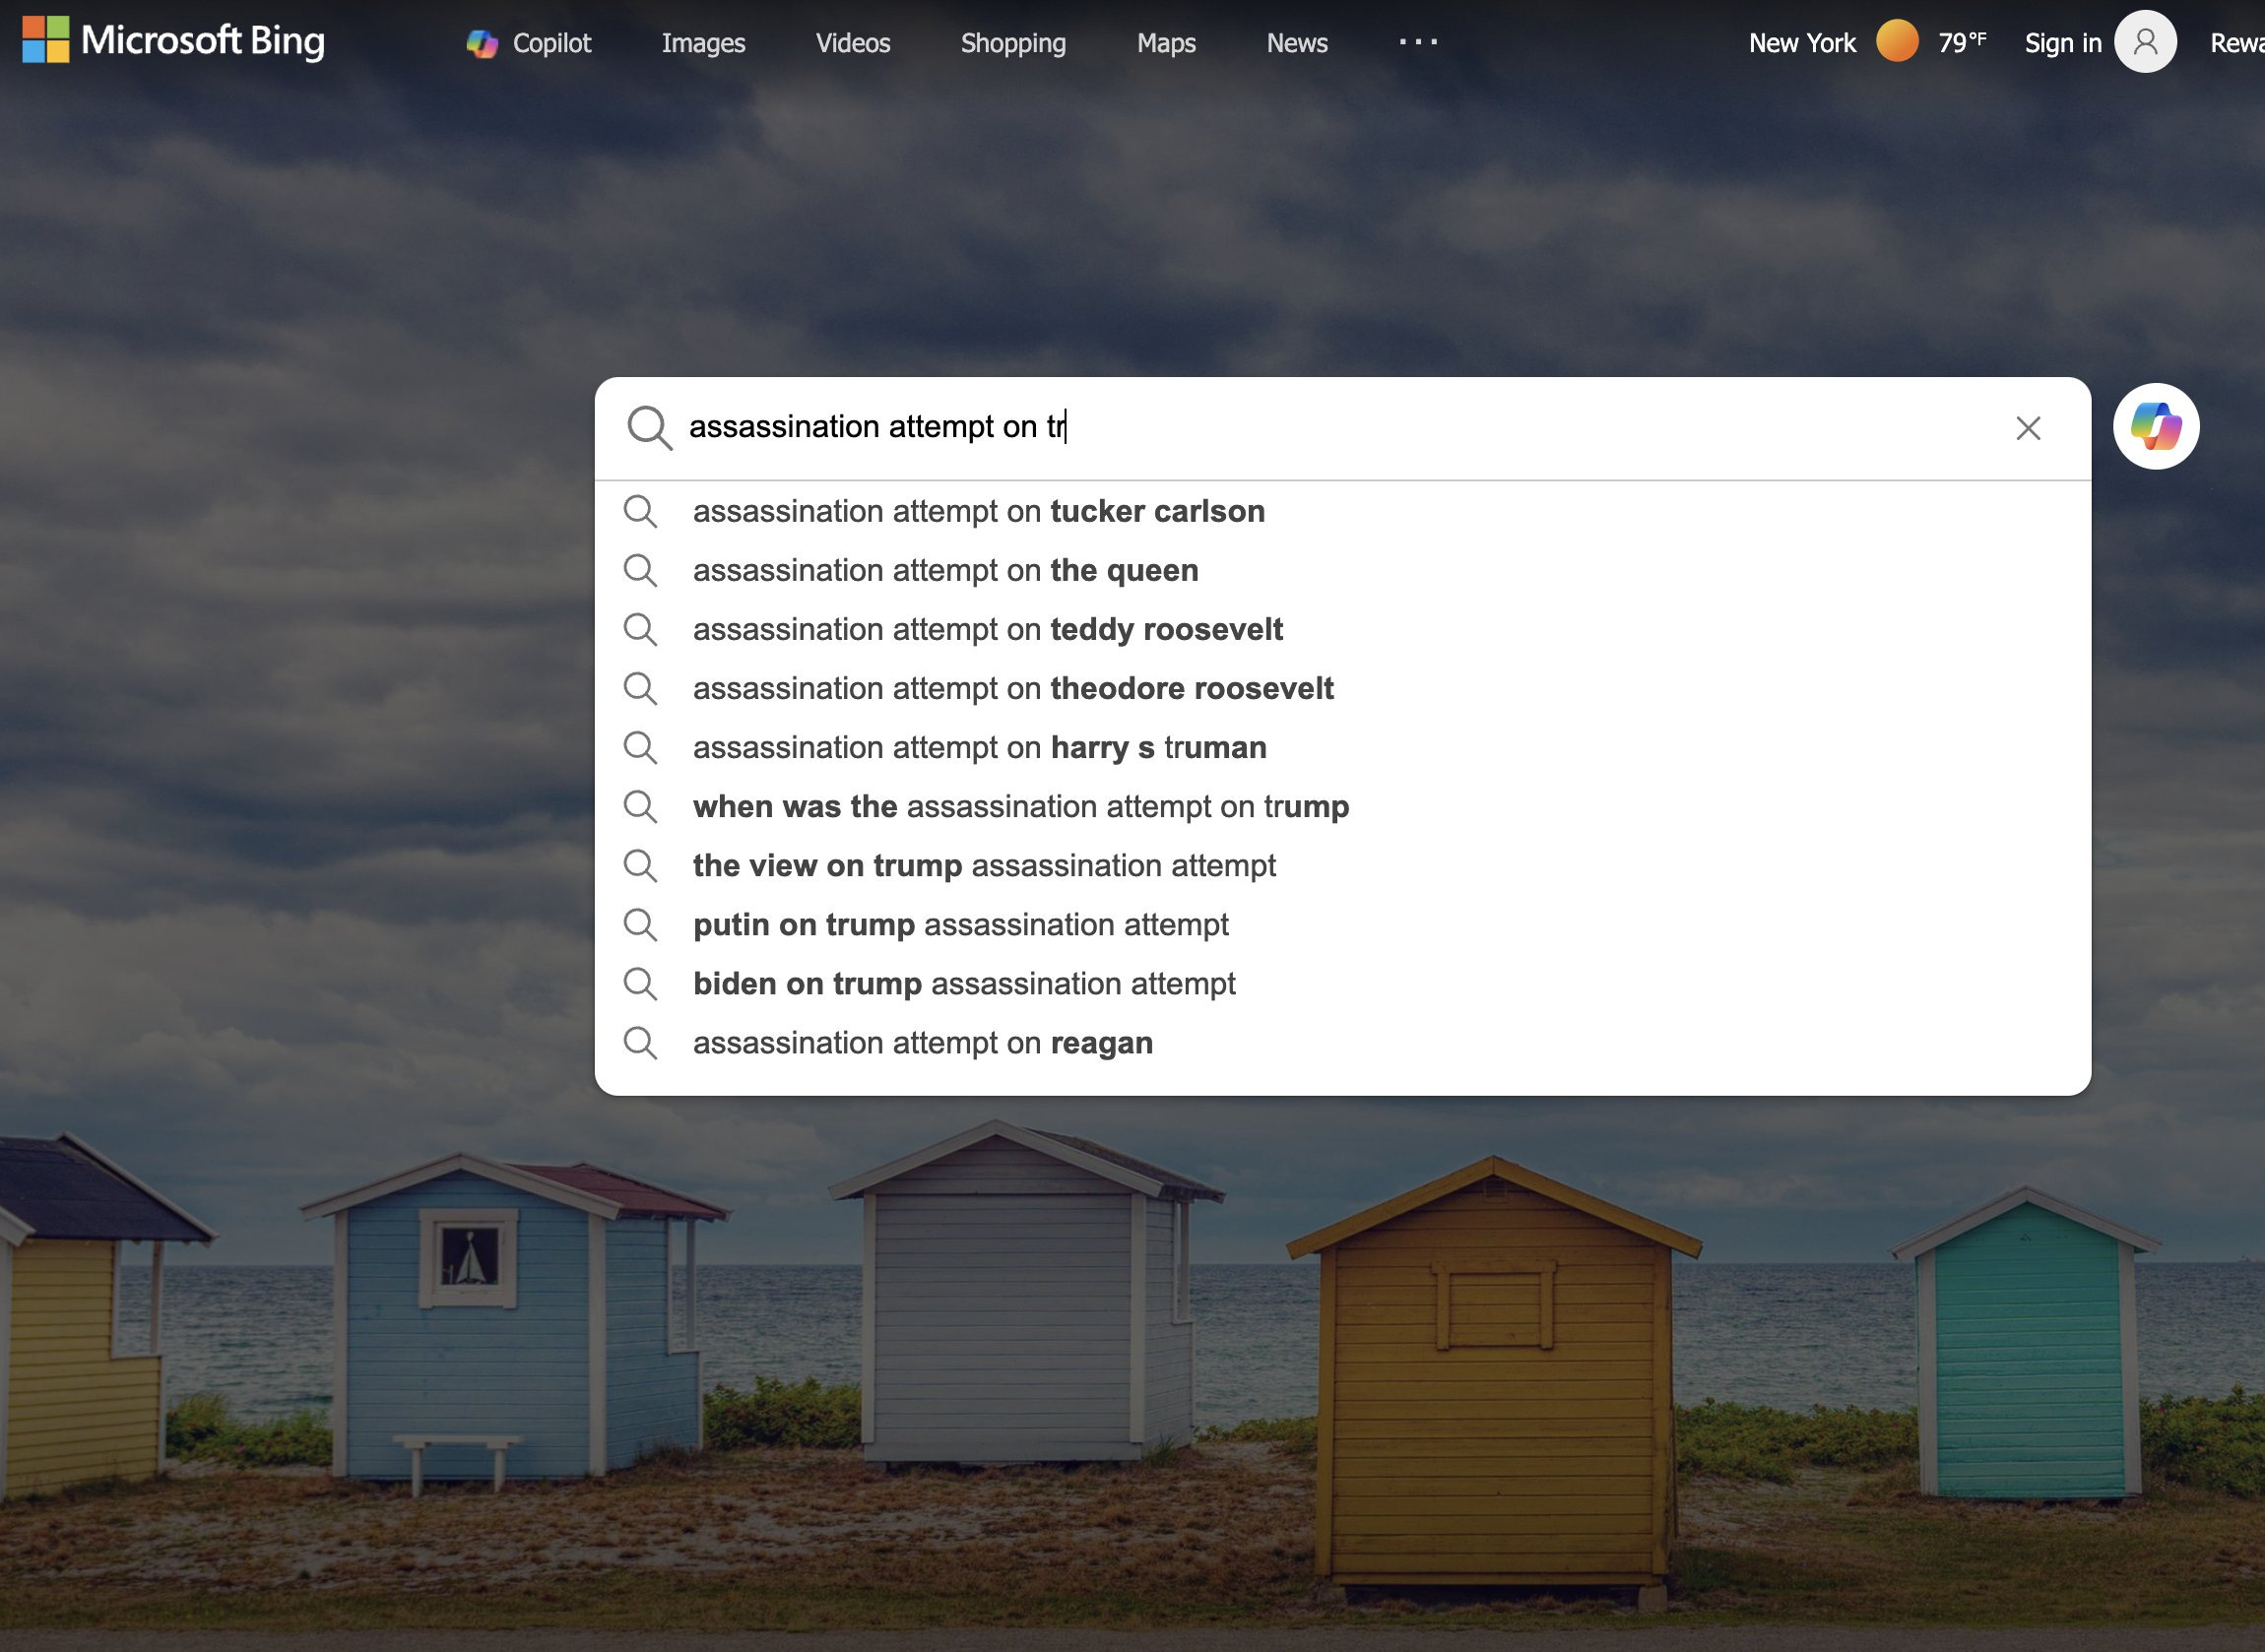2265x1652 pixels.
Task: Open the News tab
Action: (x=1297, y=43)
